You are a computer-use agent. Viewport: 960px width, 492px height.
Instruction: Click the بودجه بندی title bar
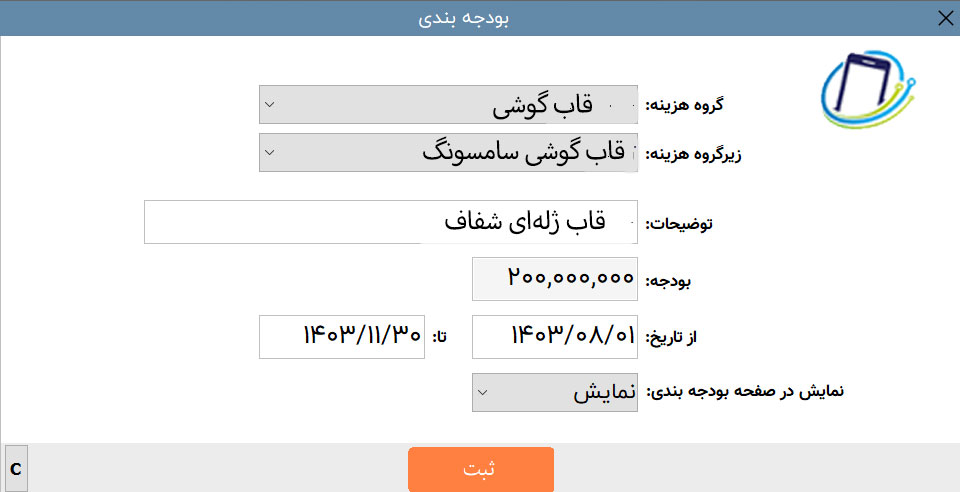pyautogui.click(x=464, y=18)
